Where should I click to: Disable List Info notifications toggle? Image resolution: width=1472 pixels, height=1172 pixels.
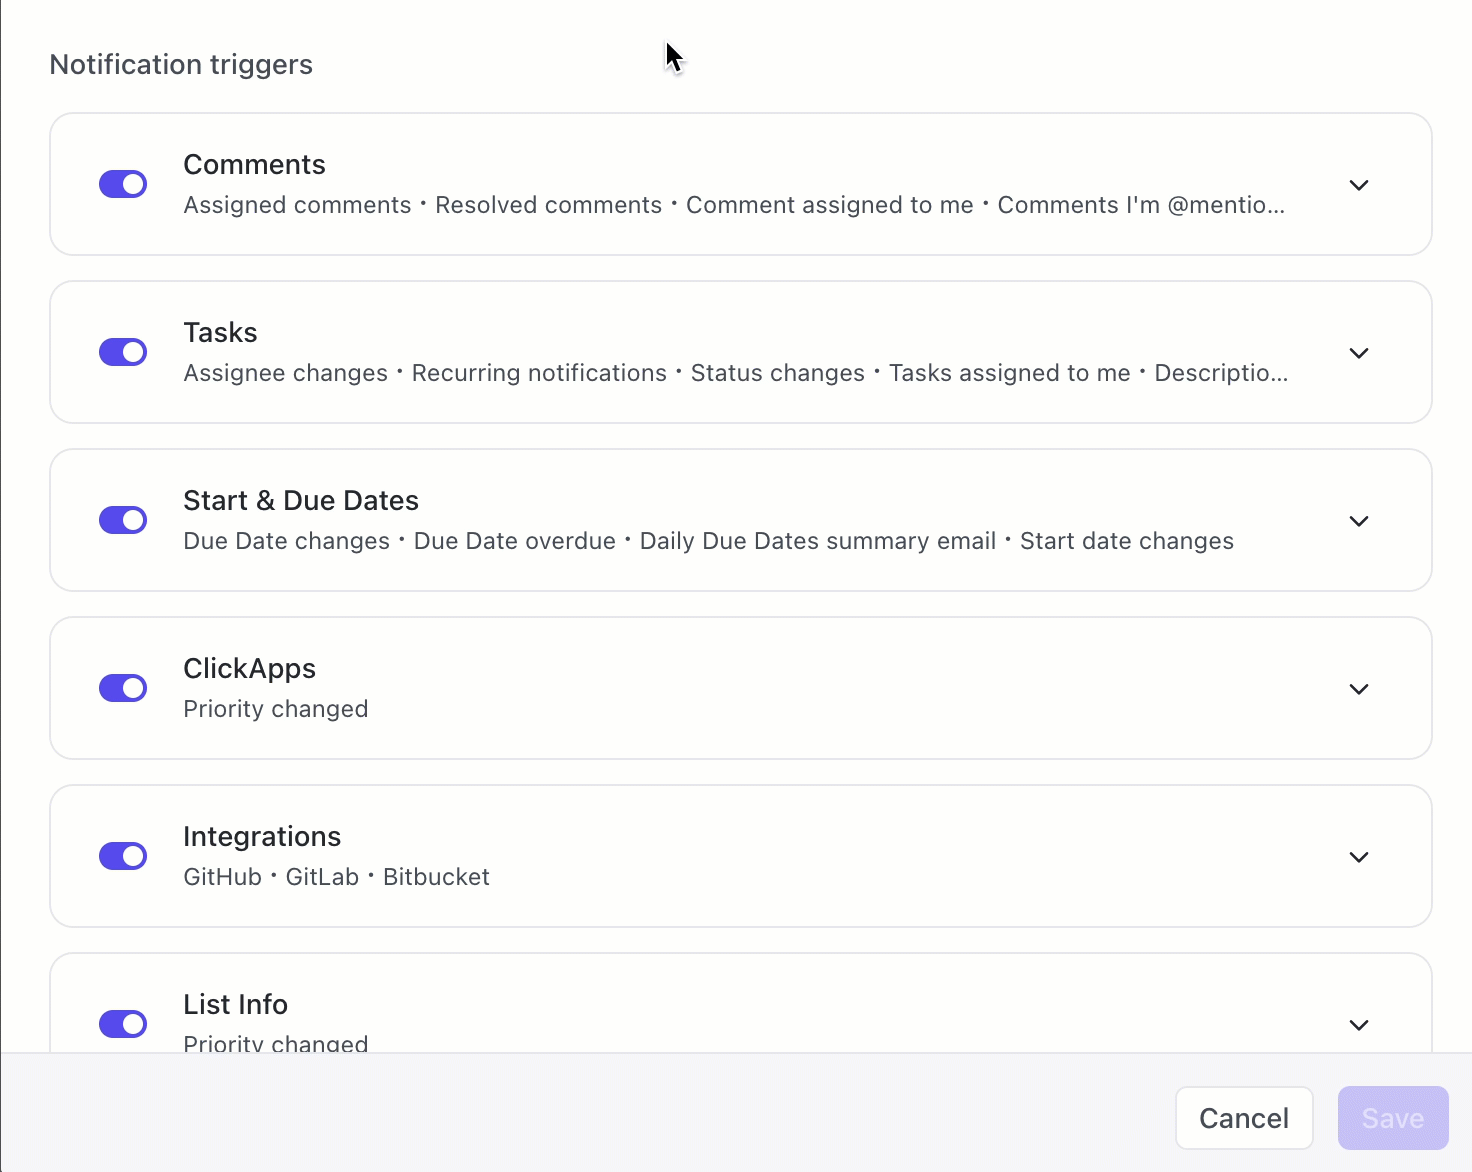point(123,1024)
